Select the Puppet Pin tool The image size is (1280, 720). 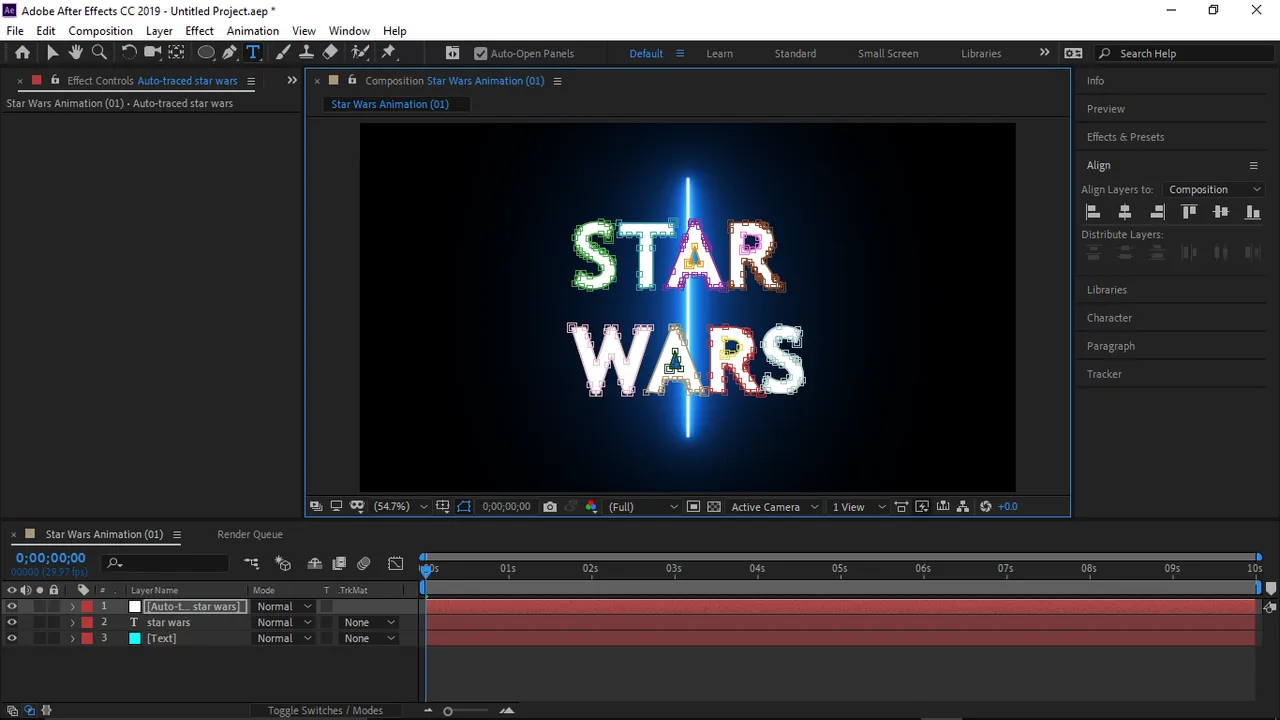click(x=389, y=53)
